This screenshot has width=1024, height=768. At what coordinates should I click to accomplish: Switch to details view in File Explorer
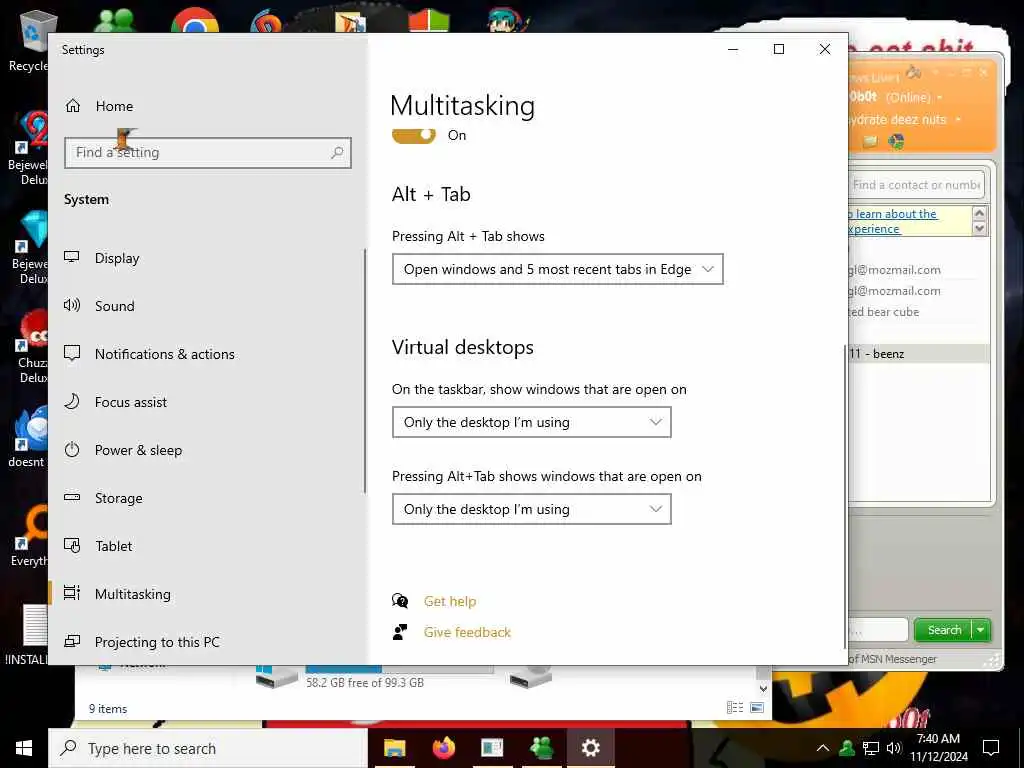point(735,707)
